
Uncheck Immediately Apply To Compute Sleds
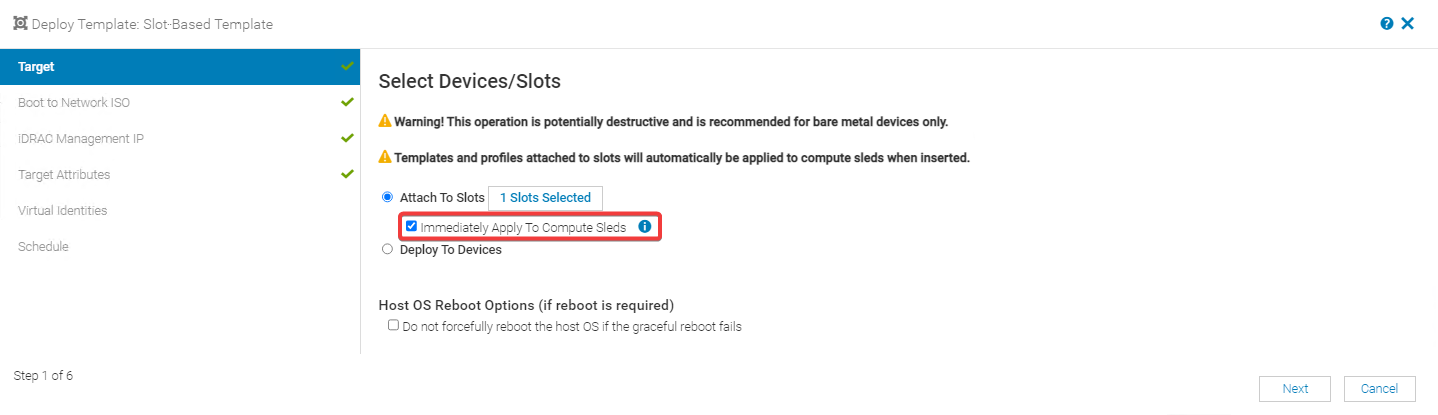[411, 227]
